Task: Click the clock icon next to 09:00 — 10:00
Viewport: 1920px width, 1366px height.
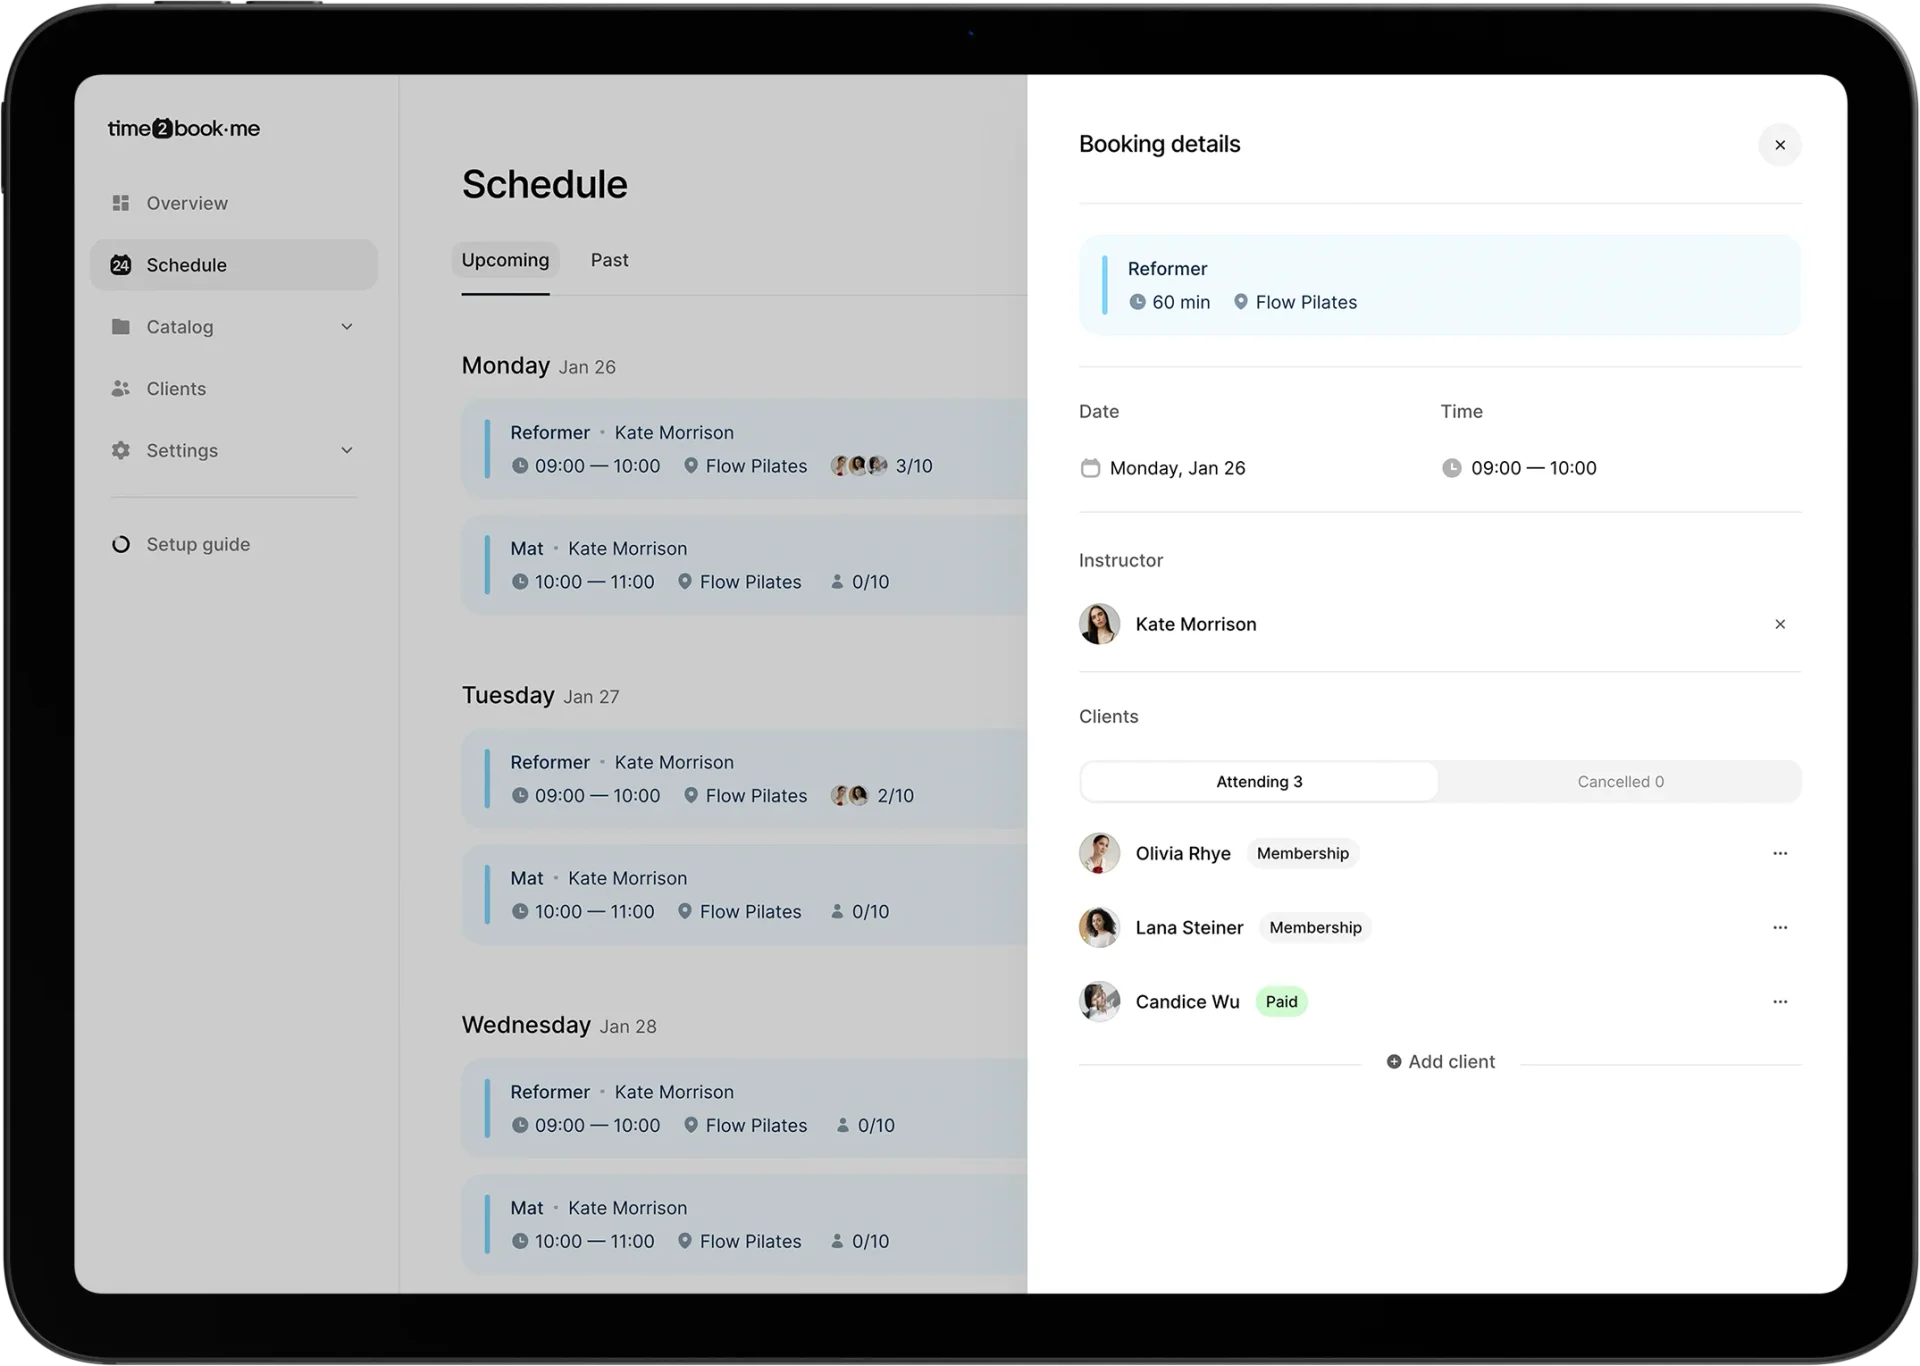Action: coord(1452,467)
